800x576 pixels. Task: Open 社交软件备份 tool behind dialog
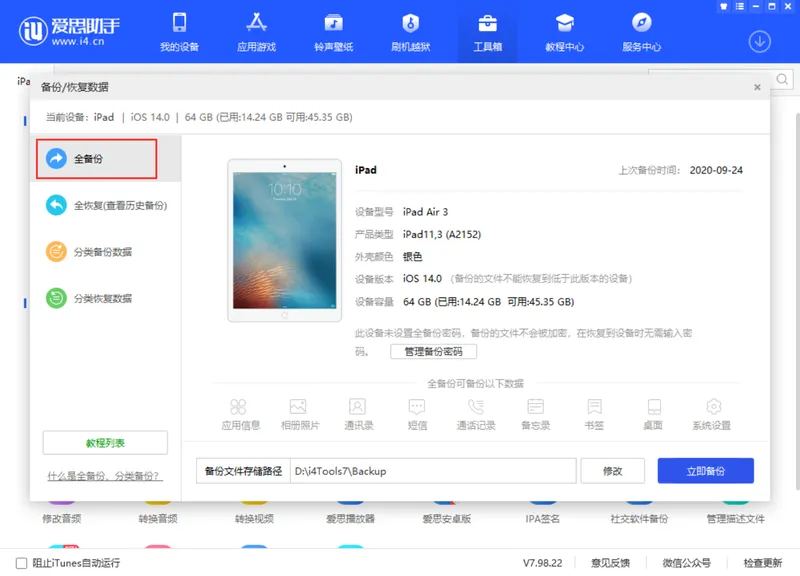tap(639, 519)
